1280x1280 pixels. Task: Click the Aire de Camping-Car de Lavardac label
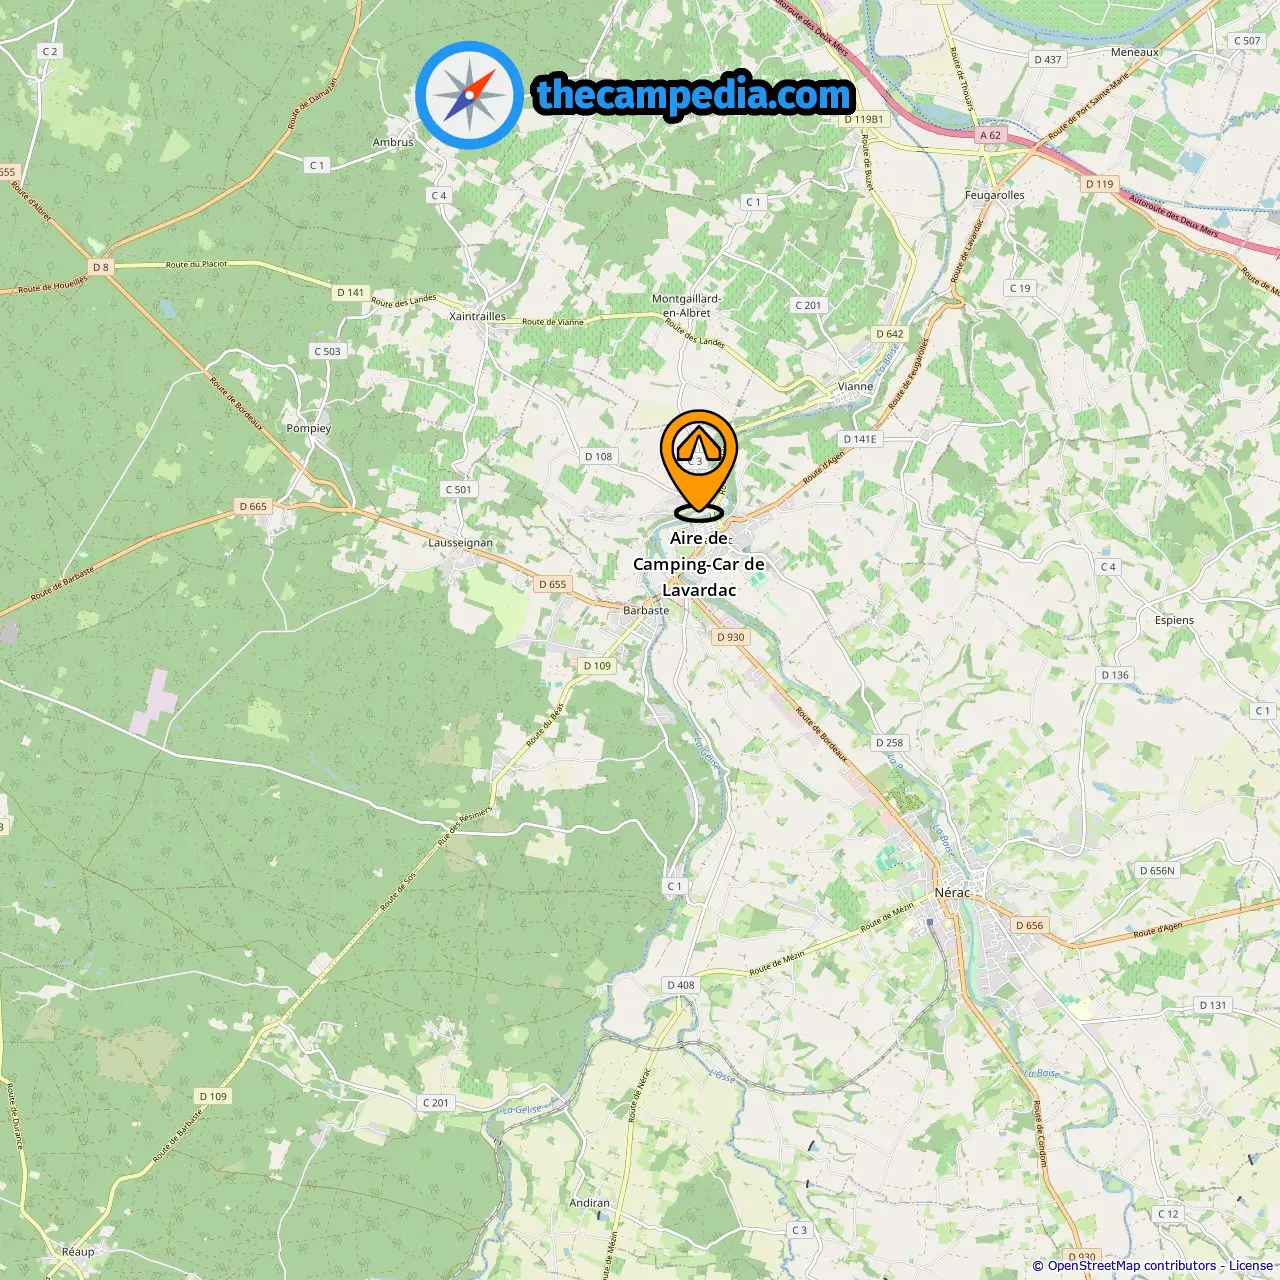[699, 564]
